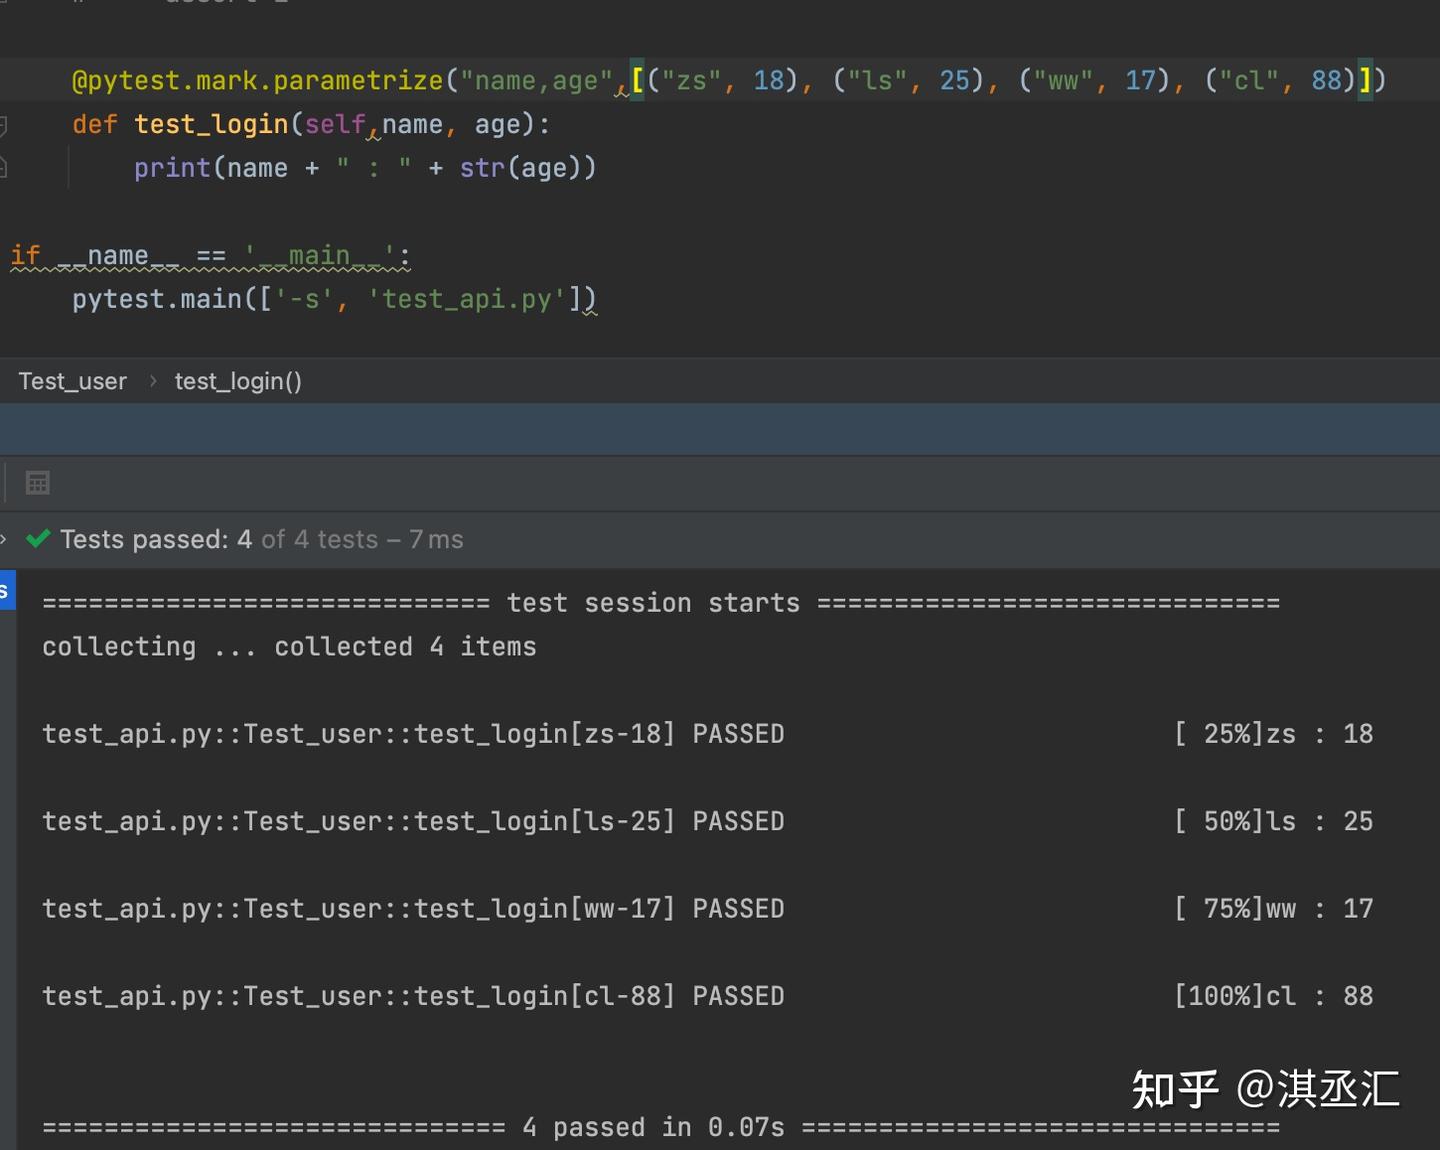Click the pytest.main line to place cursor
The width and height of the screenshot is (1440, 1150).
[x=330, y=298]
